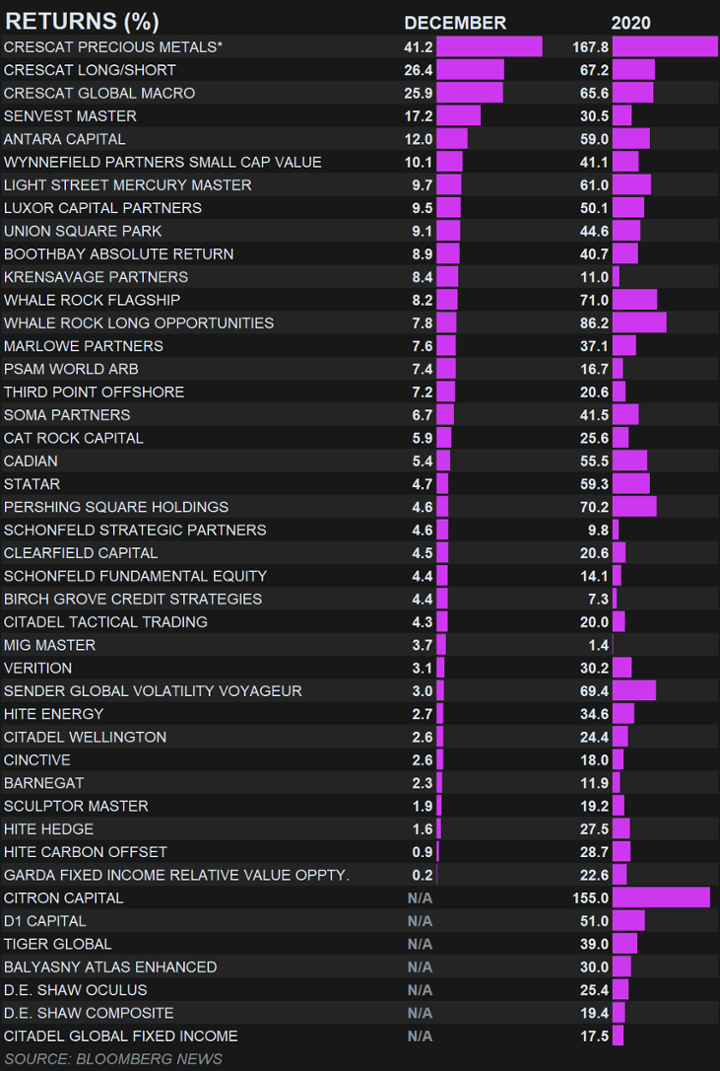The height and width of the screenshot is (1071, 720).
Task: Select the CADIAN row label
Action: 31,461
